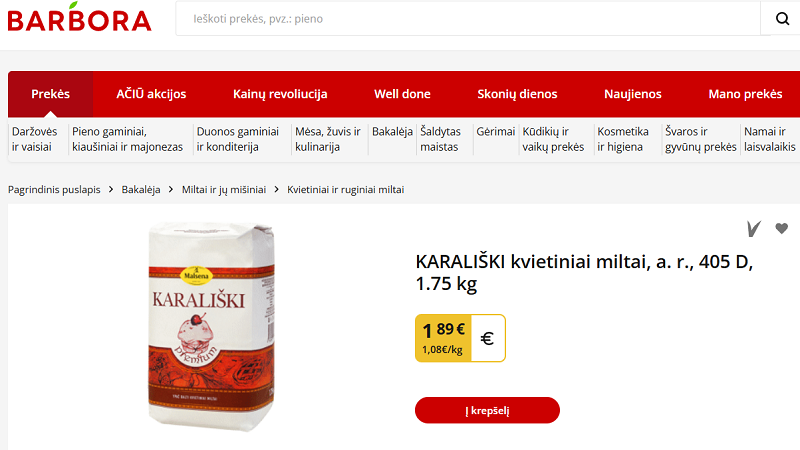Open Mano prekės tab
Image resolution: width=800 pixels, height=450 pixels.
pyautogui.click(x=745, y=94)
